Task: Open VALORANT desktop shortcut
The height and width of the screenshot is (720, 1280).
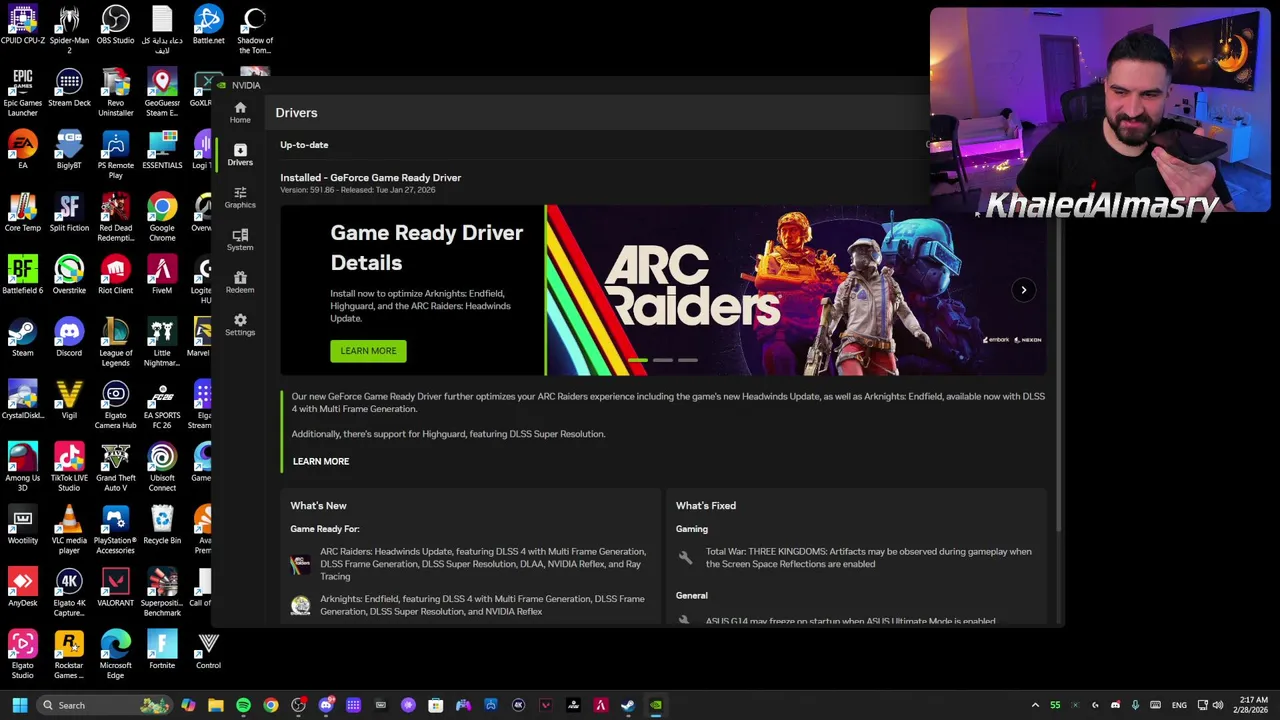Action: tap(115, 588)
